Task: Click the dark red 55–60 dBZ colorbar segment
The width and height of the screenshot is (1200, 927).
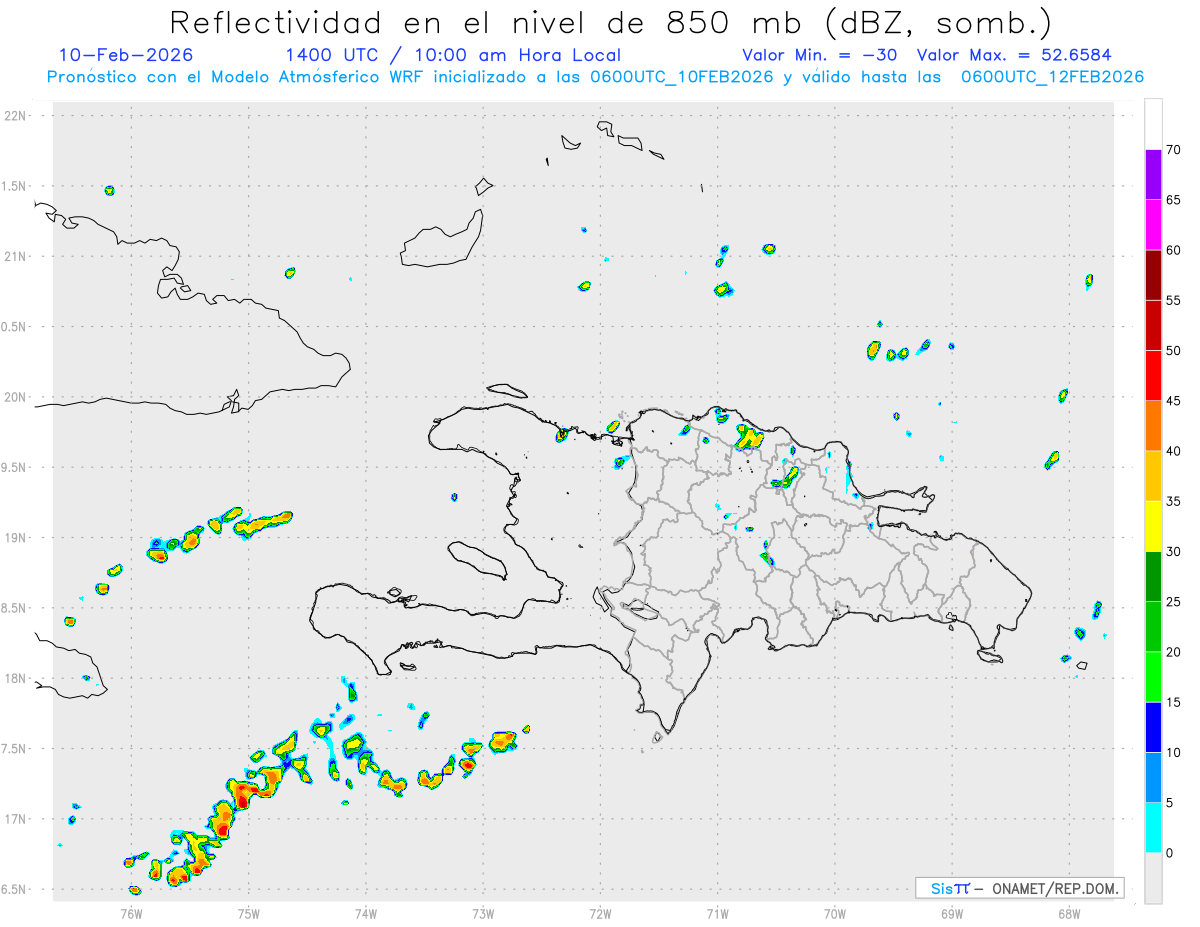Action: click(x=1153, y=275)
